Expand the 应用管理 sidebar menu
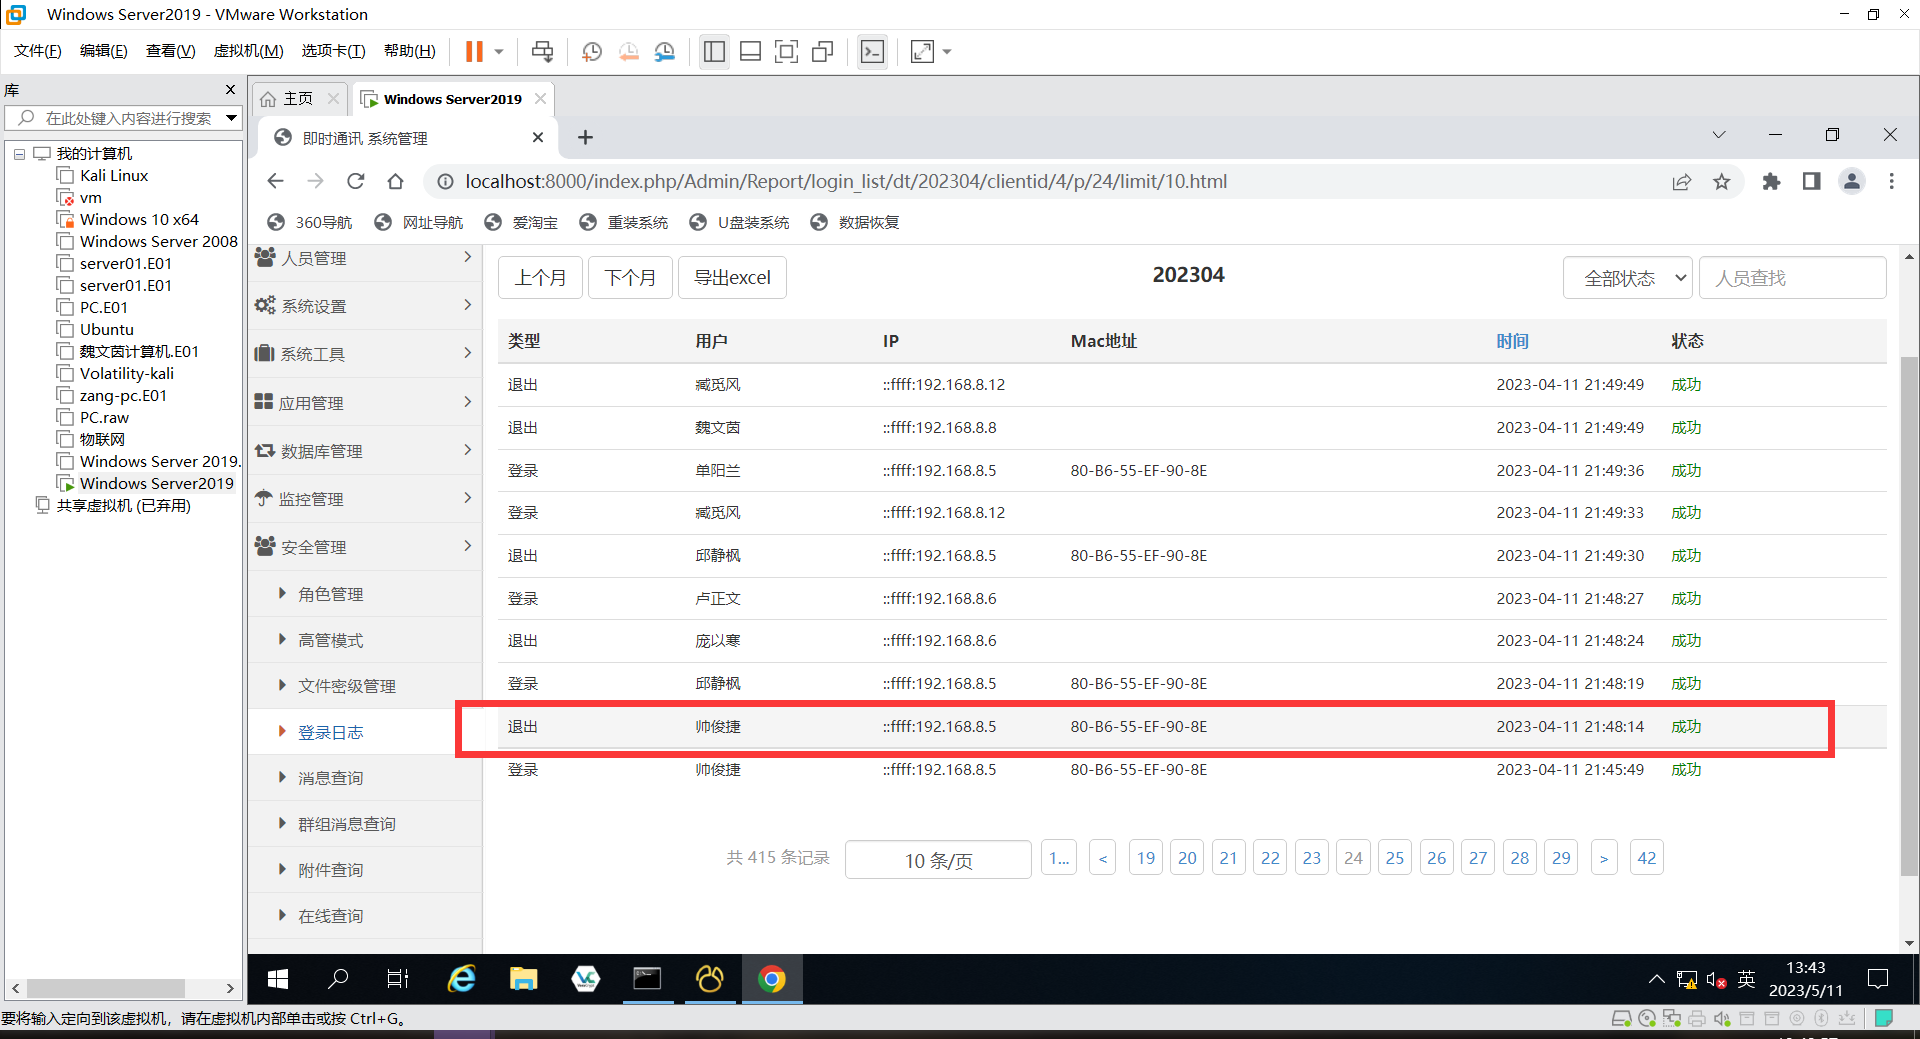Screen dimensions: 1920x1039 (x=365, y=402)
